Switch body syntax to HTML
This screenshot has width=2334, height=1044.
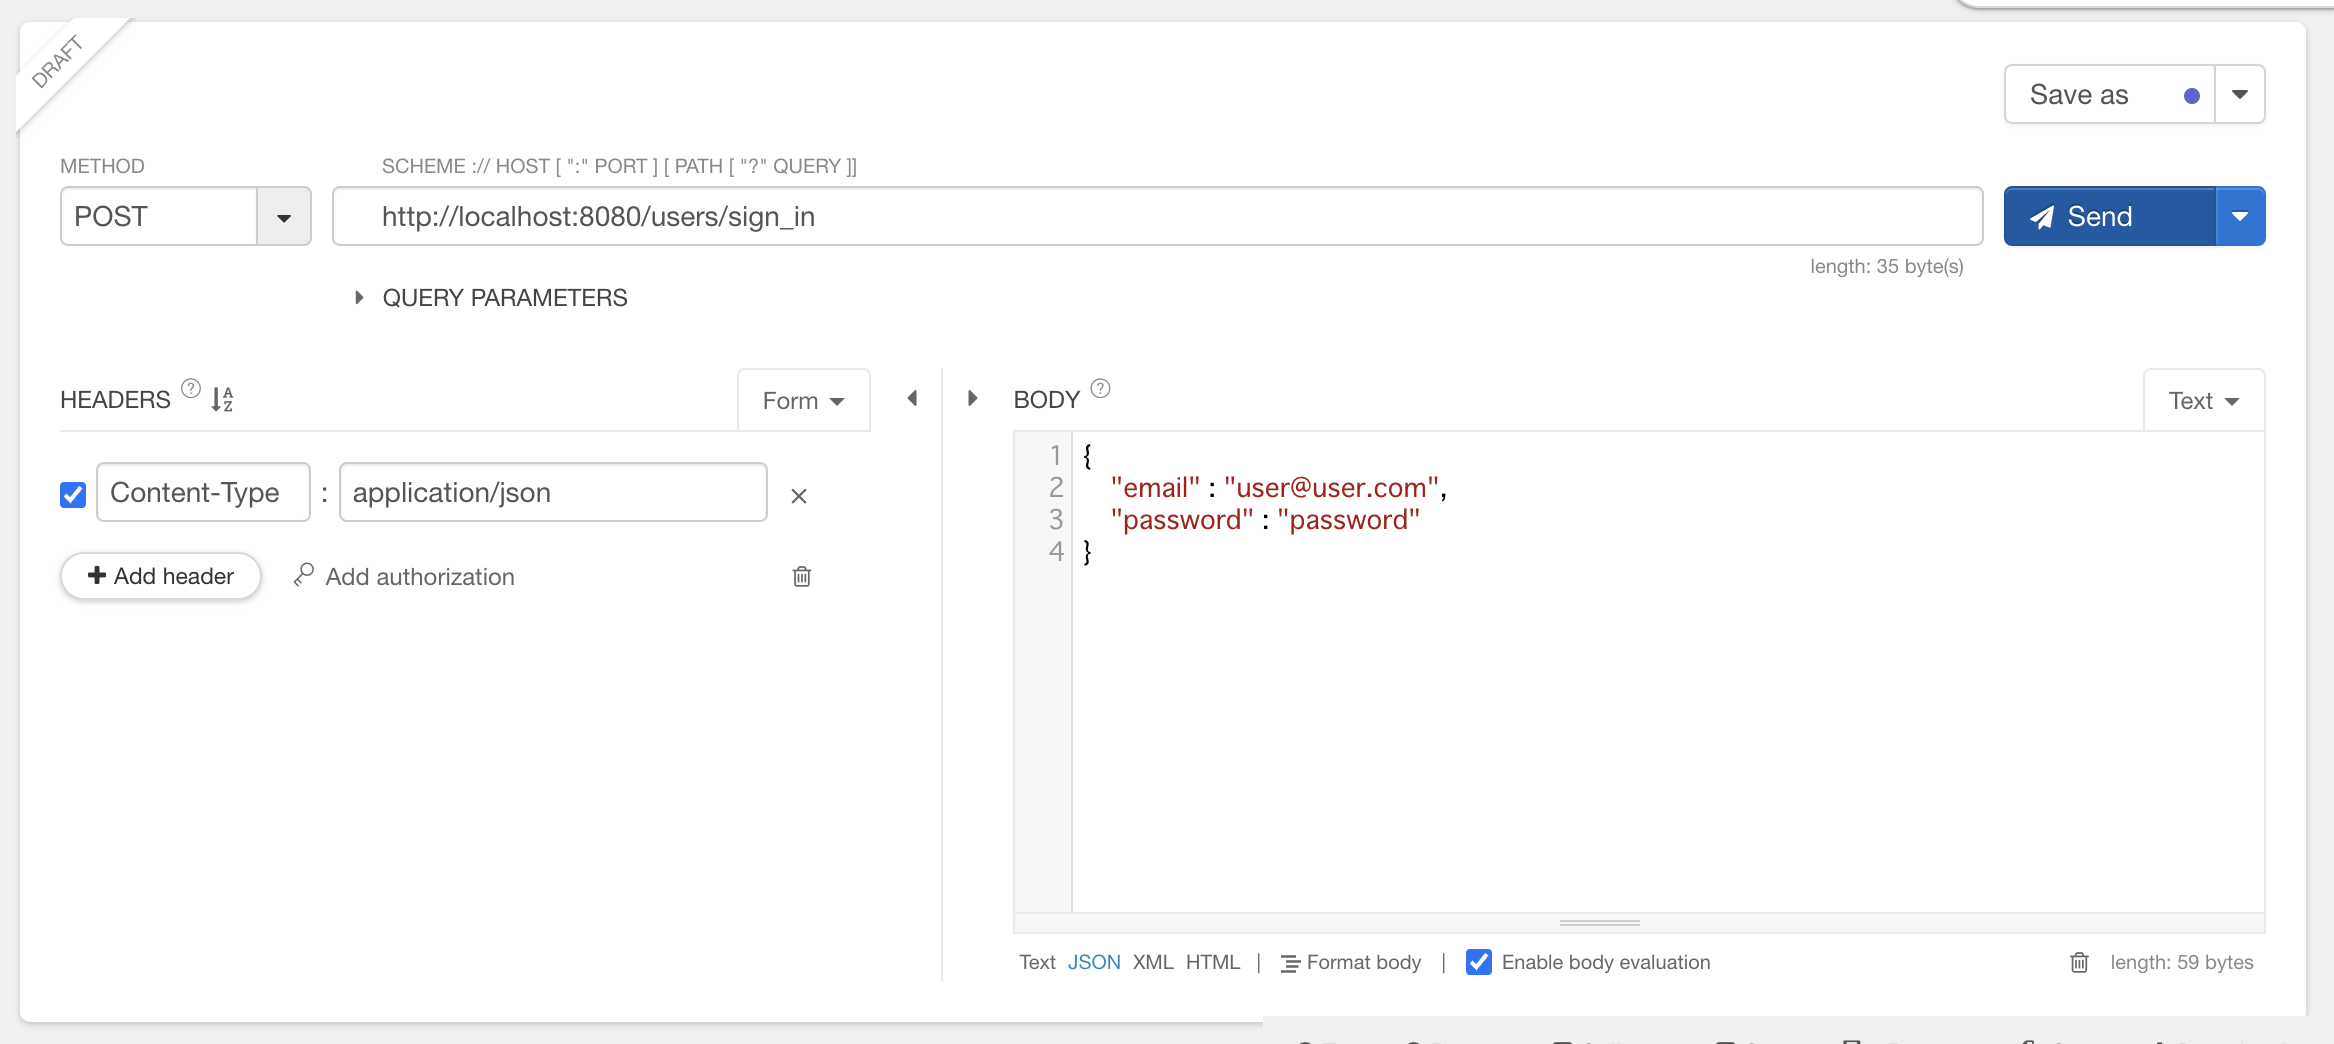(1212, 962)
